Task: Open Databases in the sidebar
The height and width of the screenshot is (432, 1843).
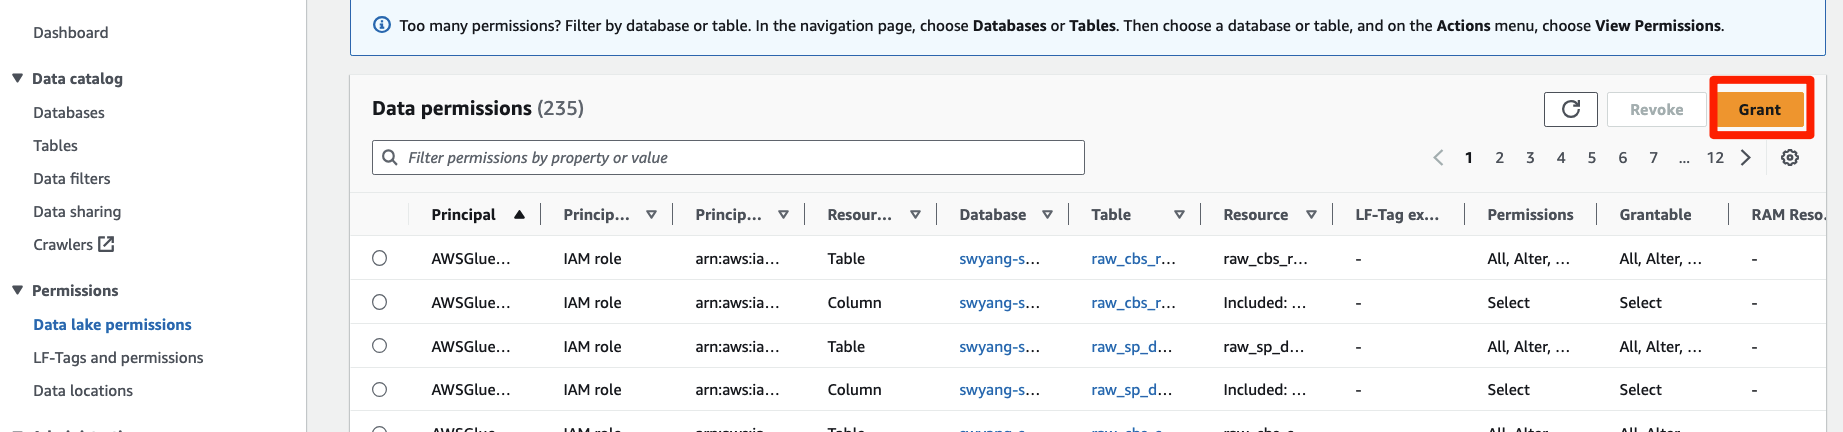Action: [69, 113]
